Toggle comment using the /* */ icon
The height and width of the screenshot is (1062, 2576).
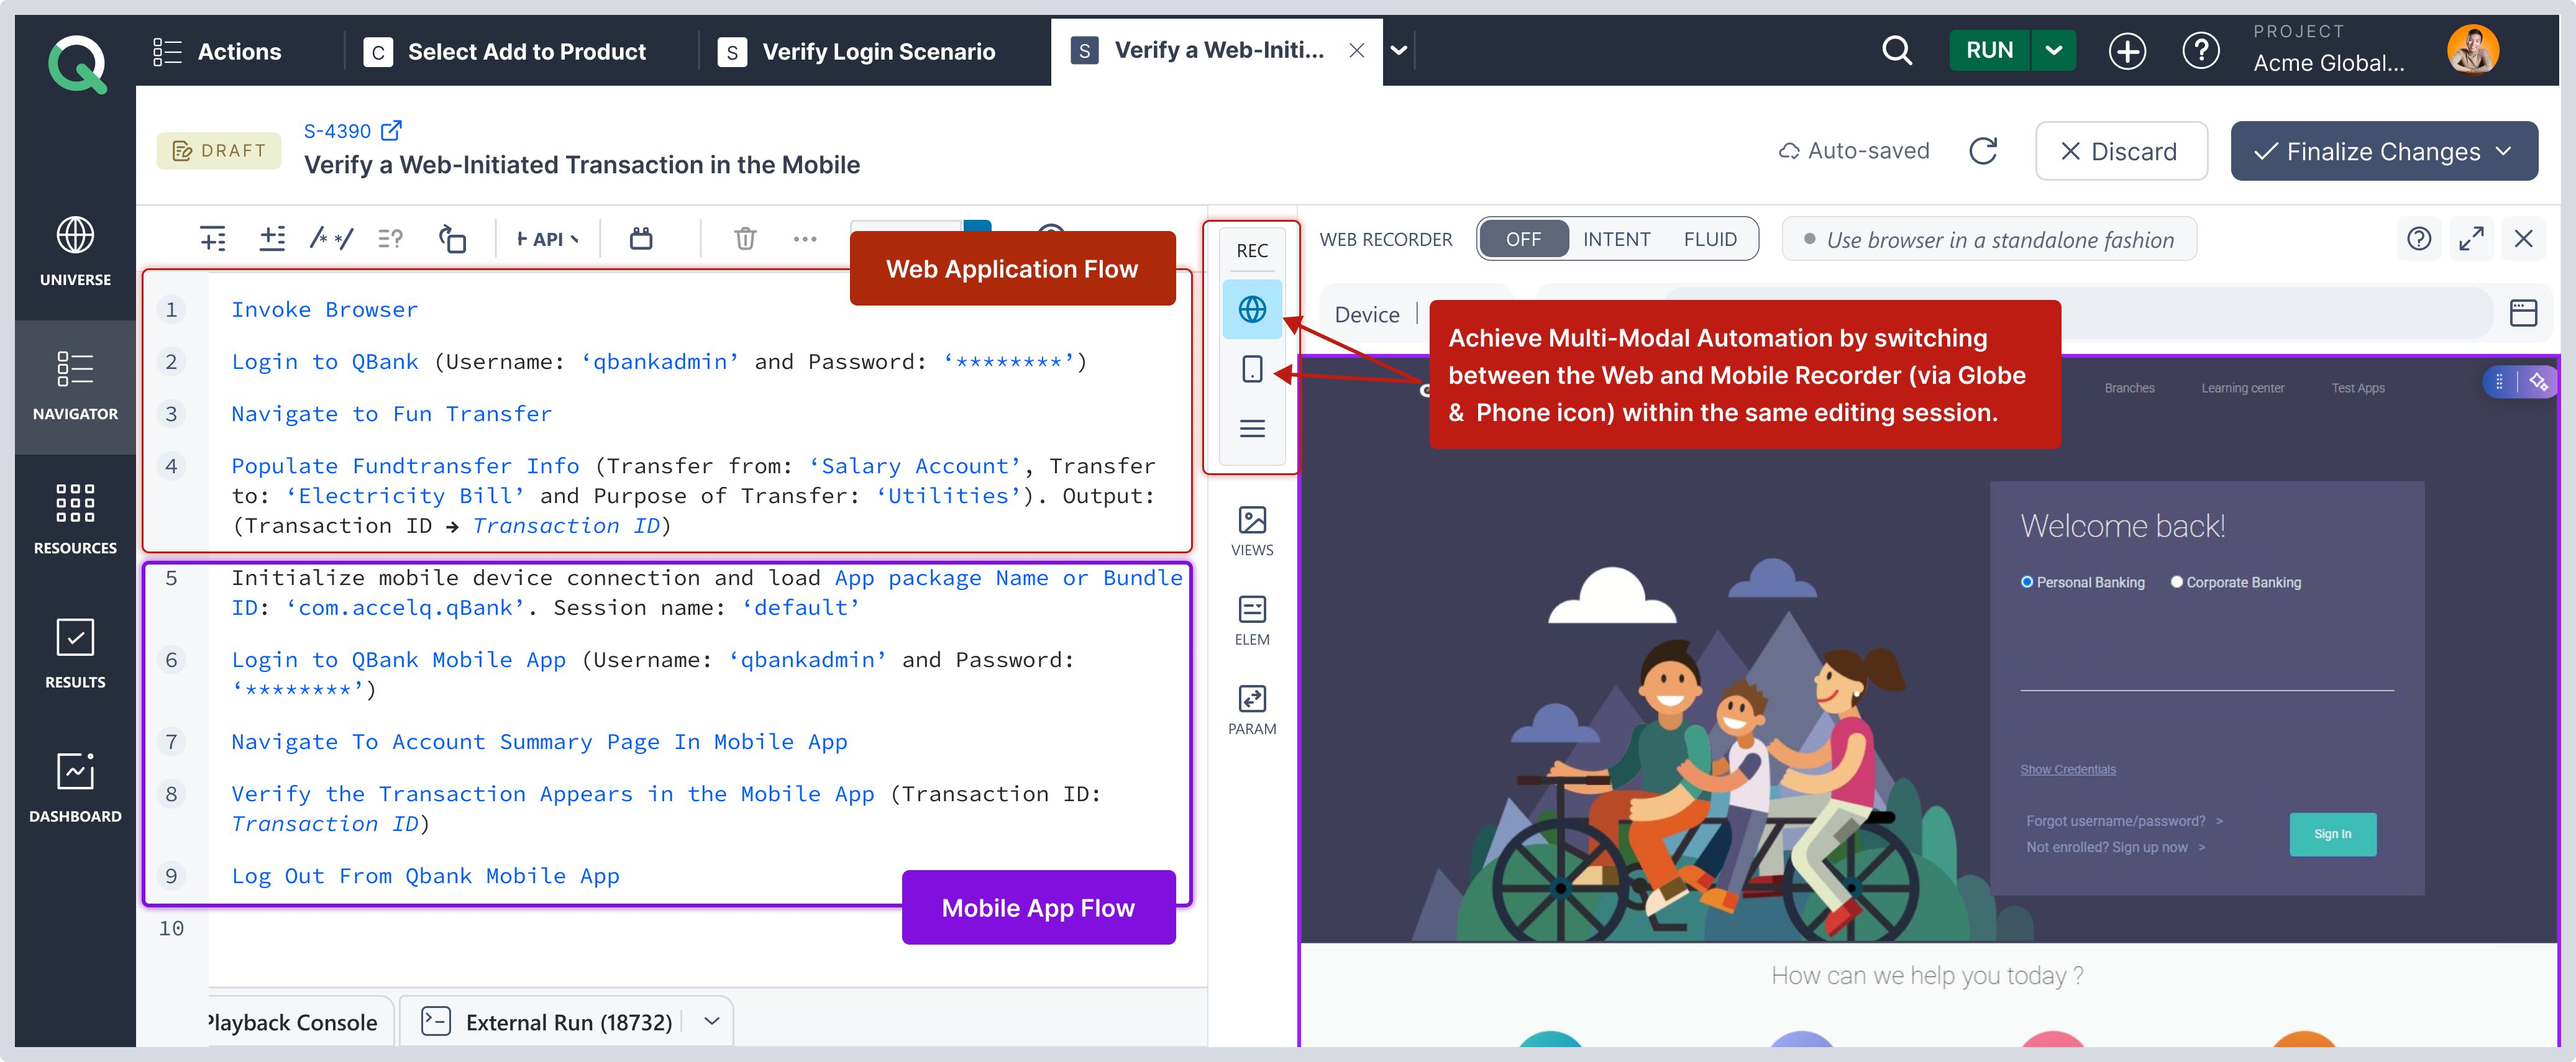click(x=331, y=238)
